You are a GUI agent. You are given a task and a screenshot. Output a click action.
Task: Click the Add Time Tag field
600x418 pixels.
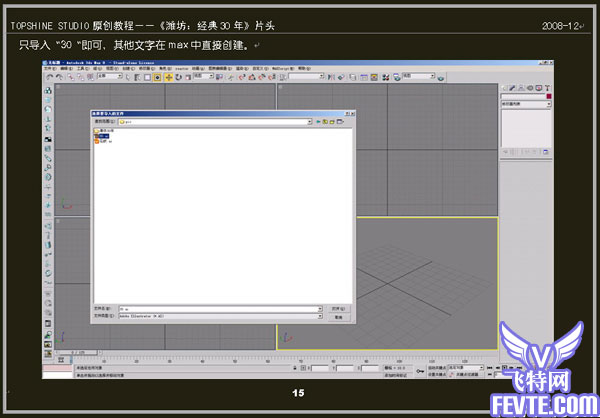click(x=397, y=375)
